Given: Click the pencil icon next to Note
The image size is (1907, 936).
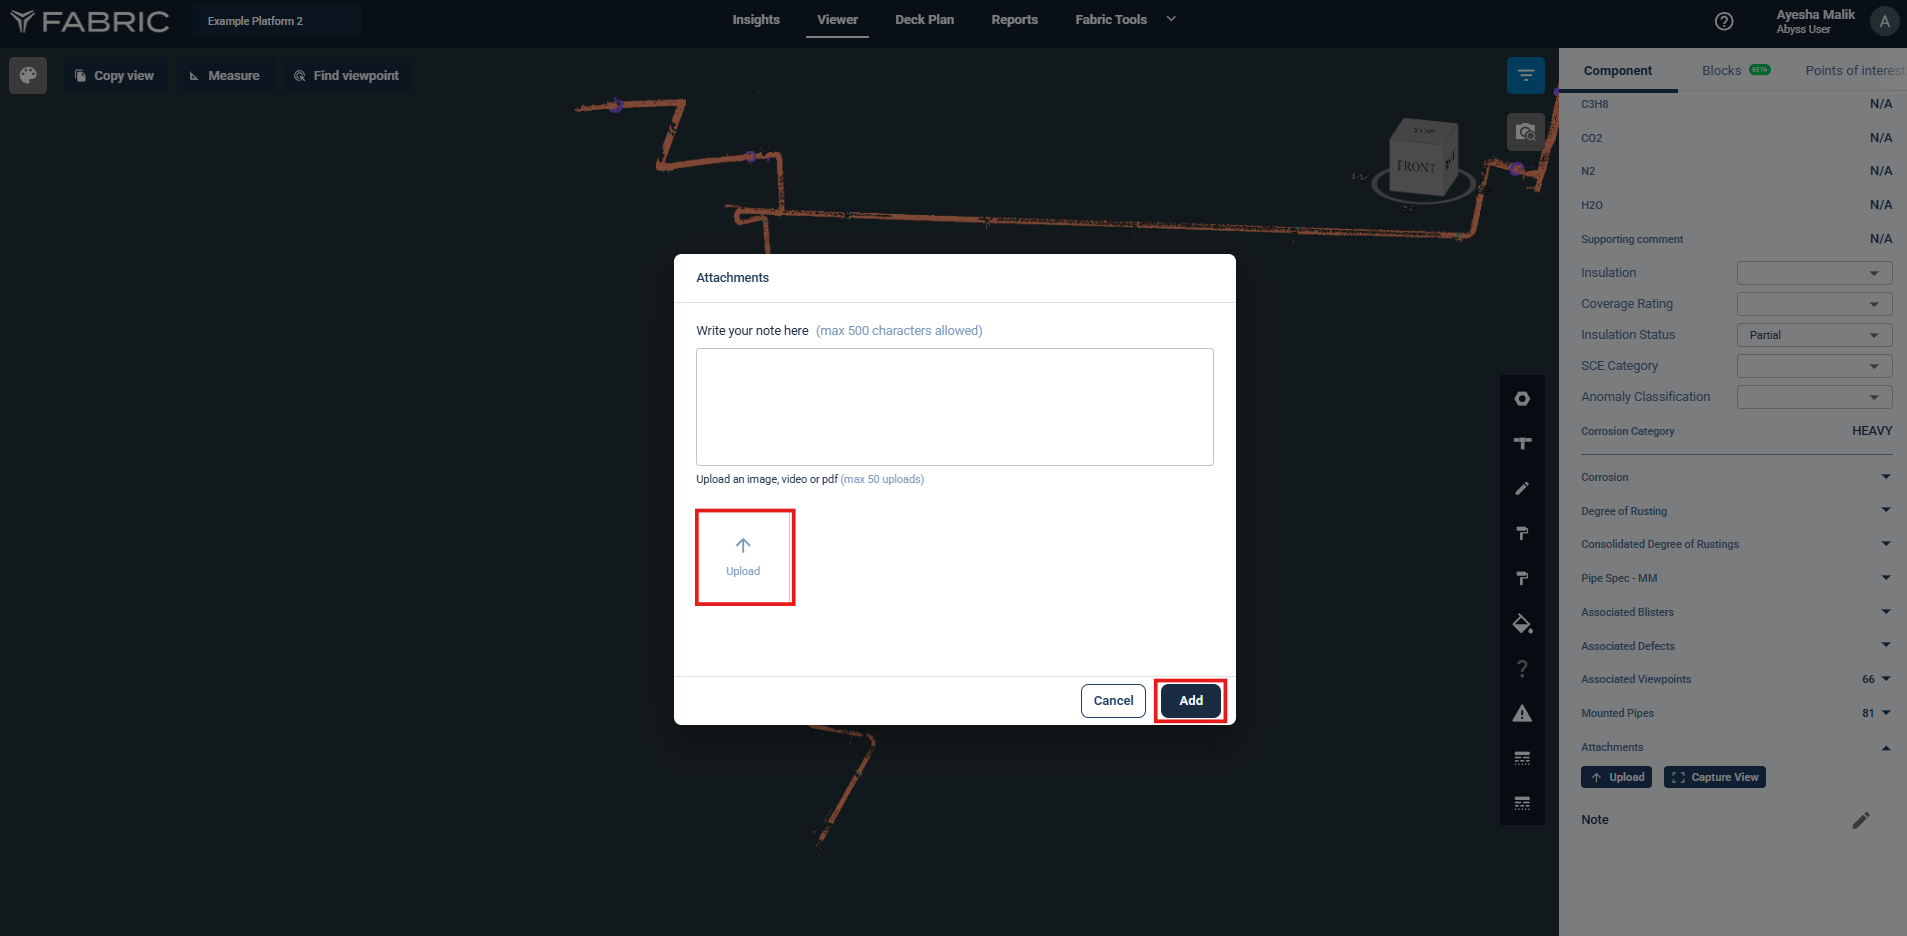Looking at the screenshot, I should [x=1860, y=820].
